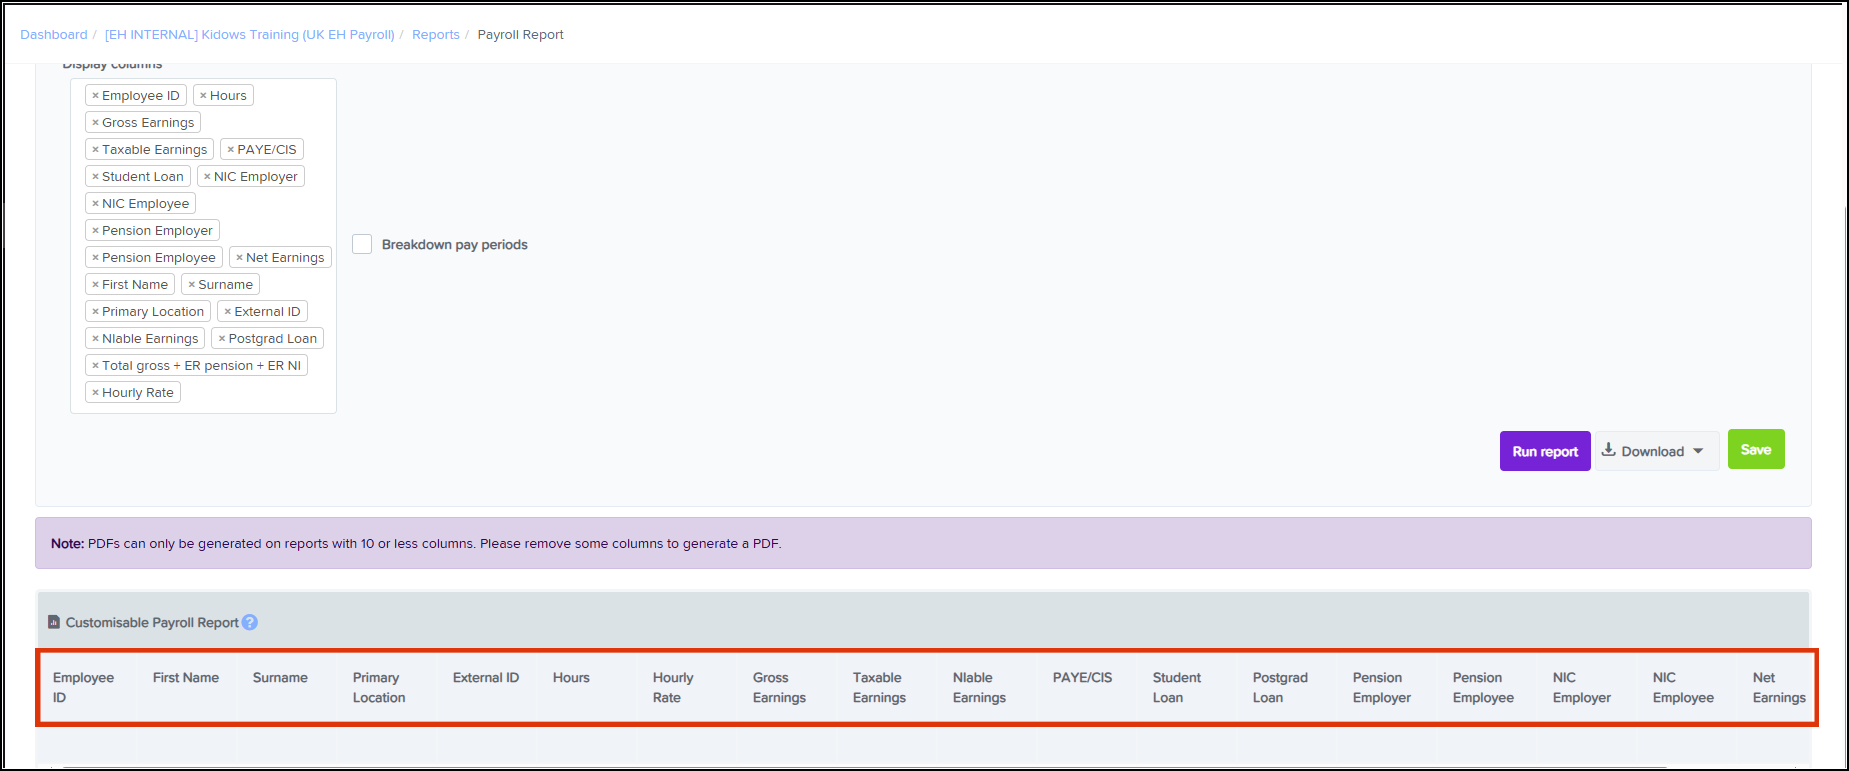Viewport: 1849px width, 771px height.
Task: Remove the Hourly Rate tag
Action: pos(95,393)
